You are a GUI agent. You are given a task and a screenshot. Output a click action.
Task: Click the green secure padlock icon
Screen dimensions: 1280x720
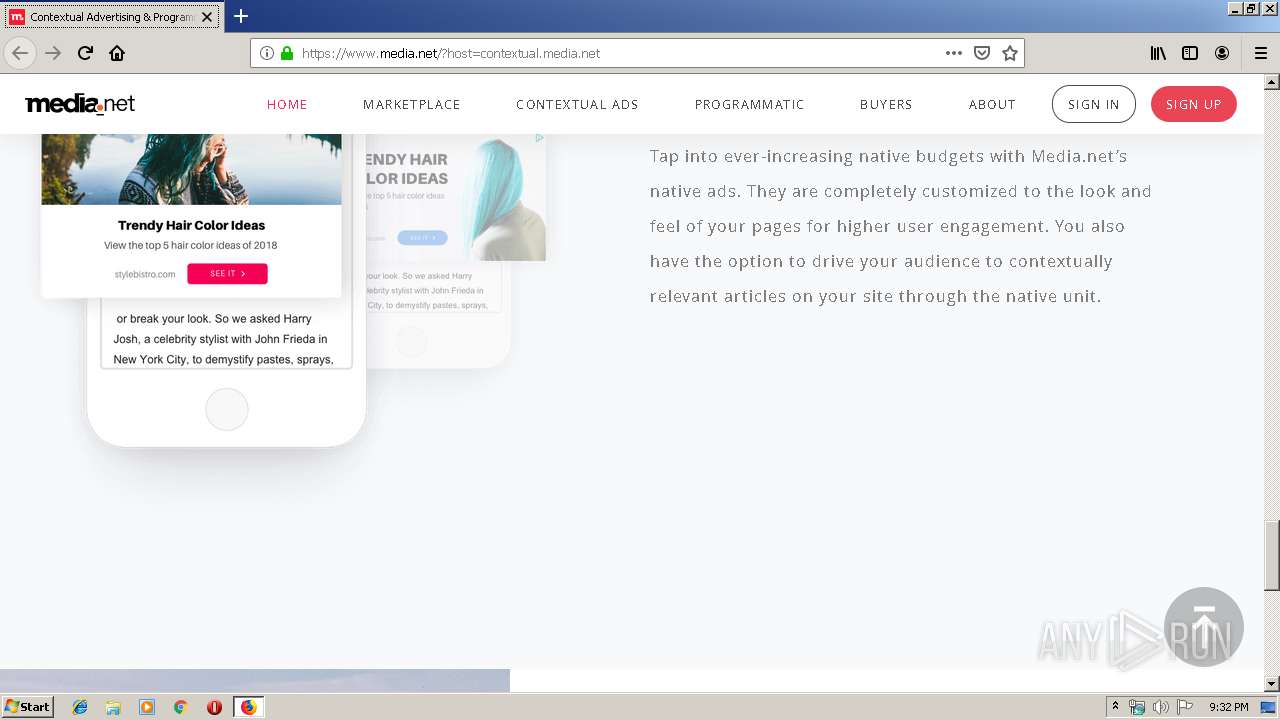click(x=287, y=53)
